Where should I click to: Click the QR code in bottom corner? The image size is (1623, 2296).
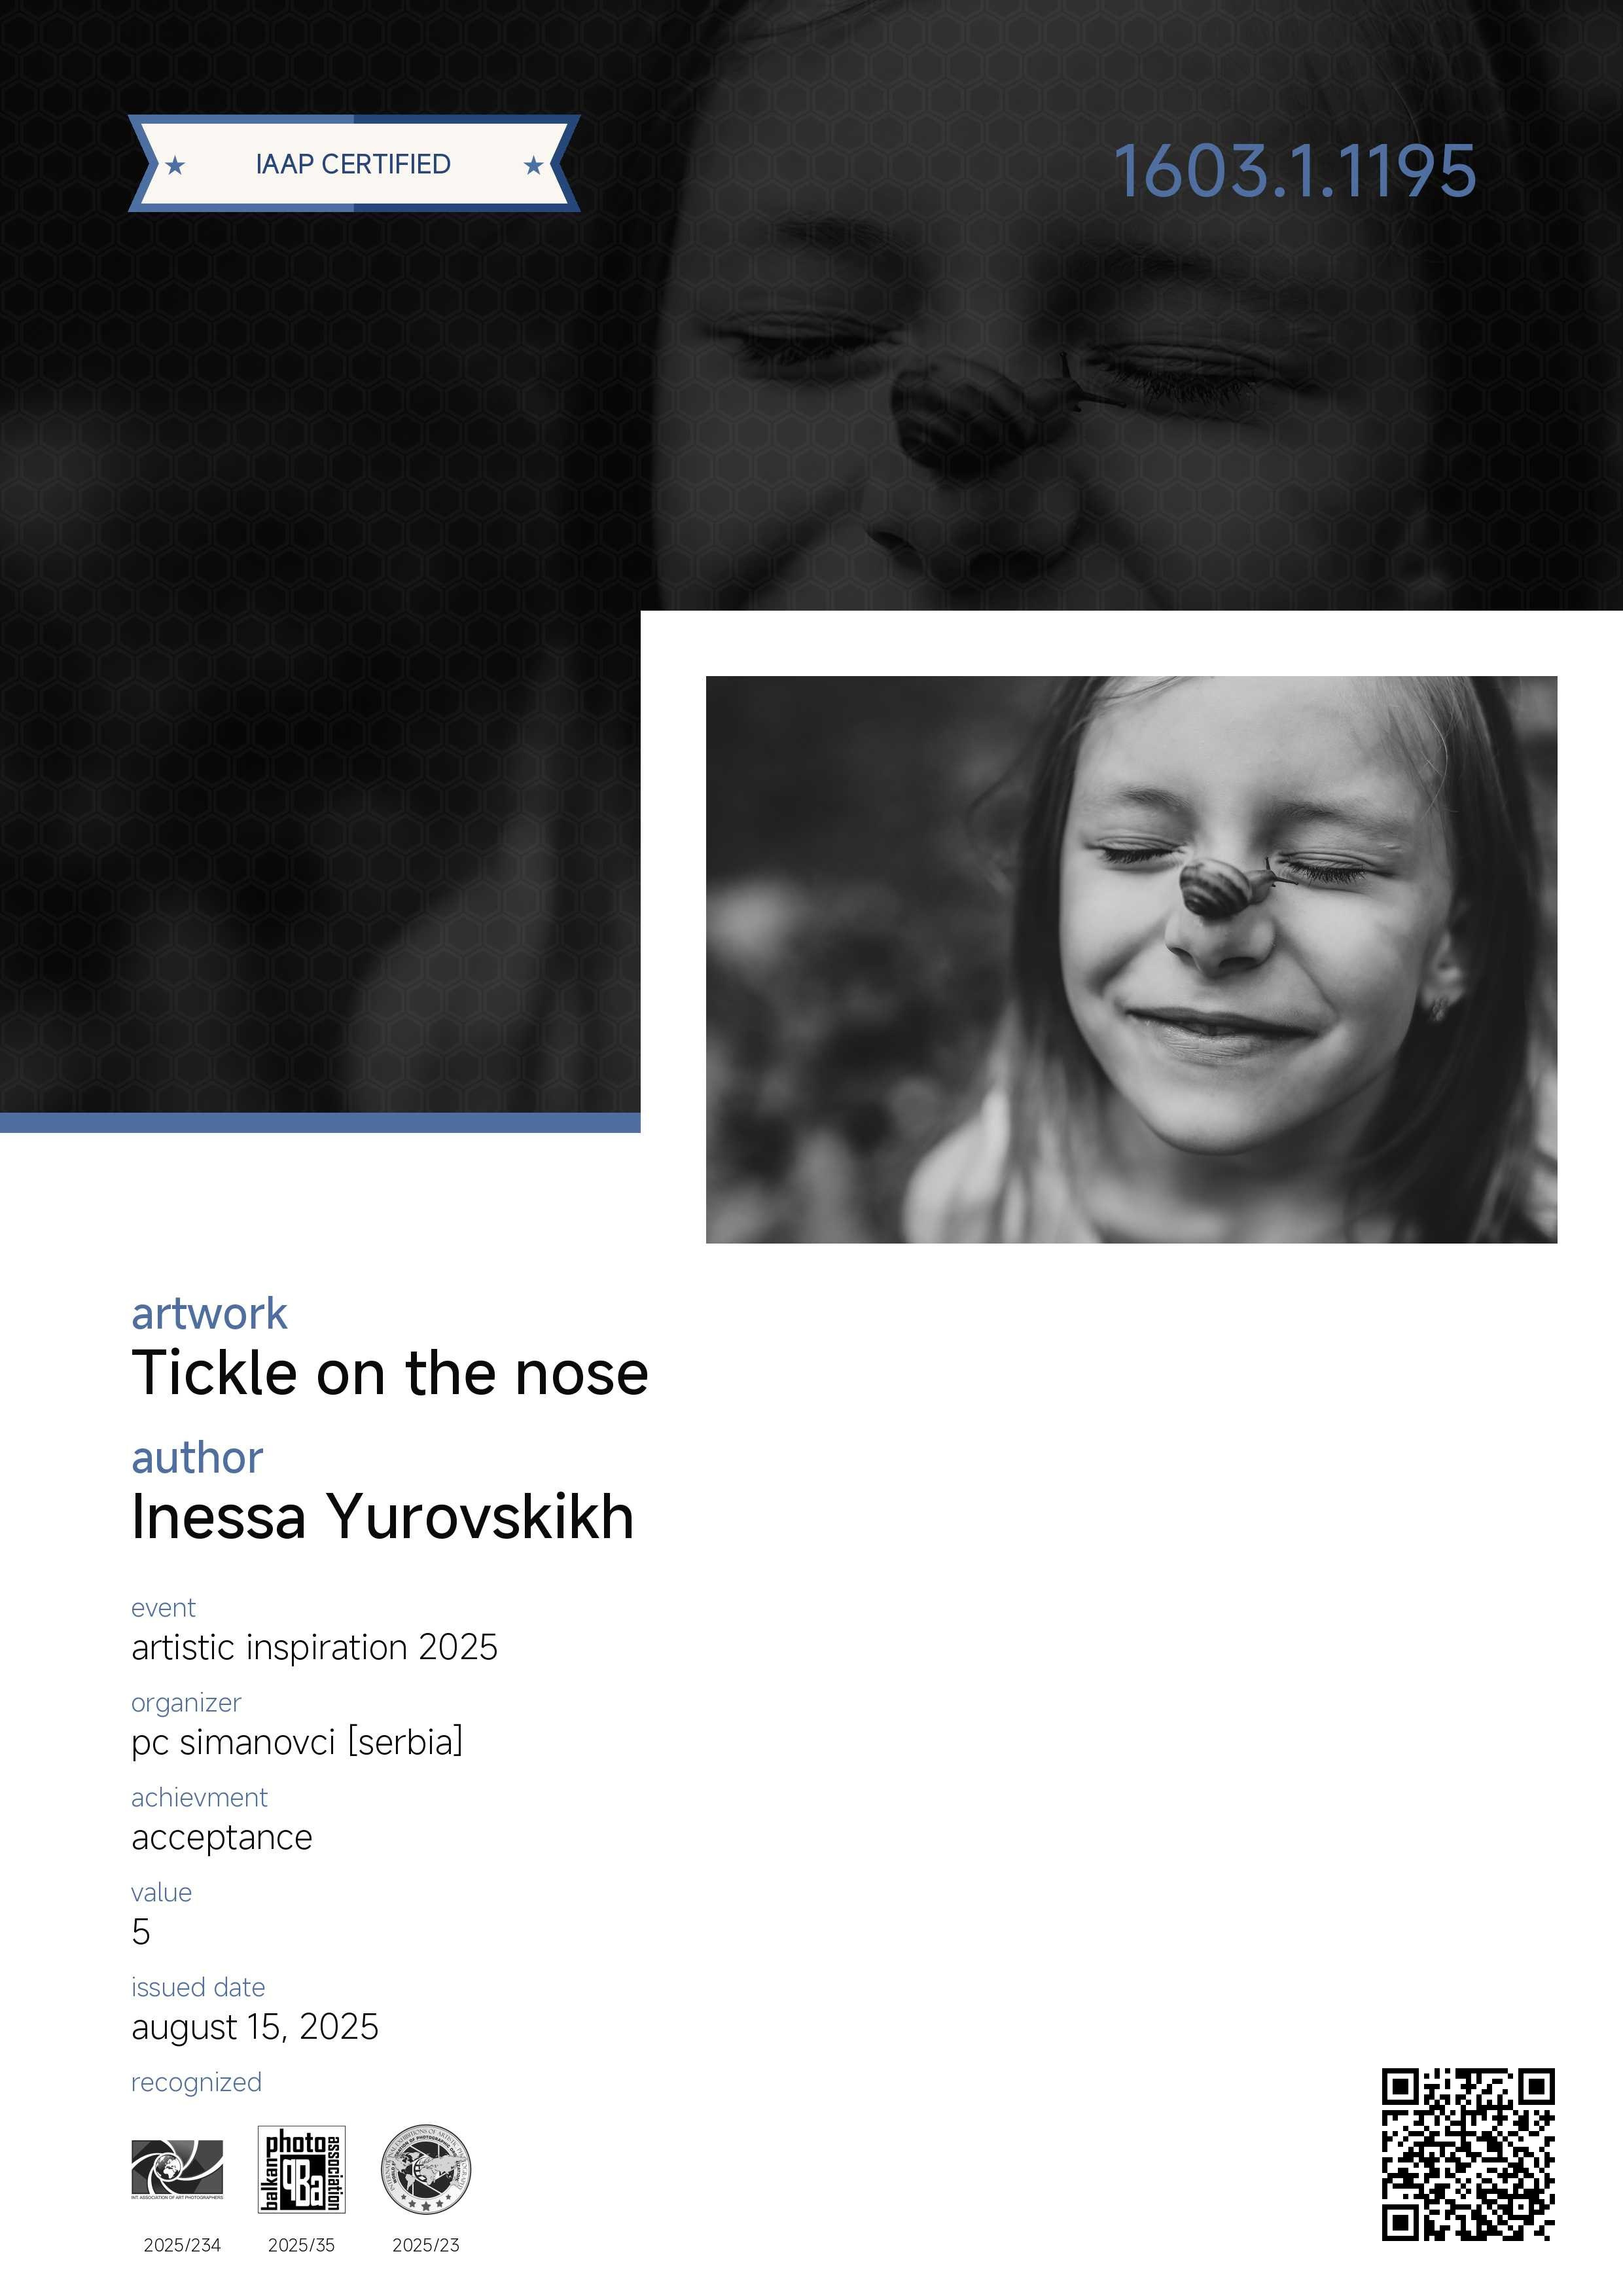click(x=1468, y=2154)
